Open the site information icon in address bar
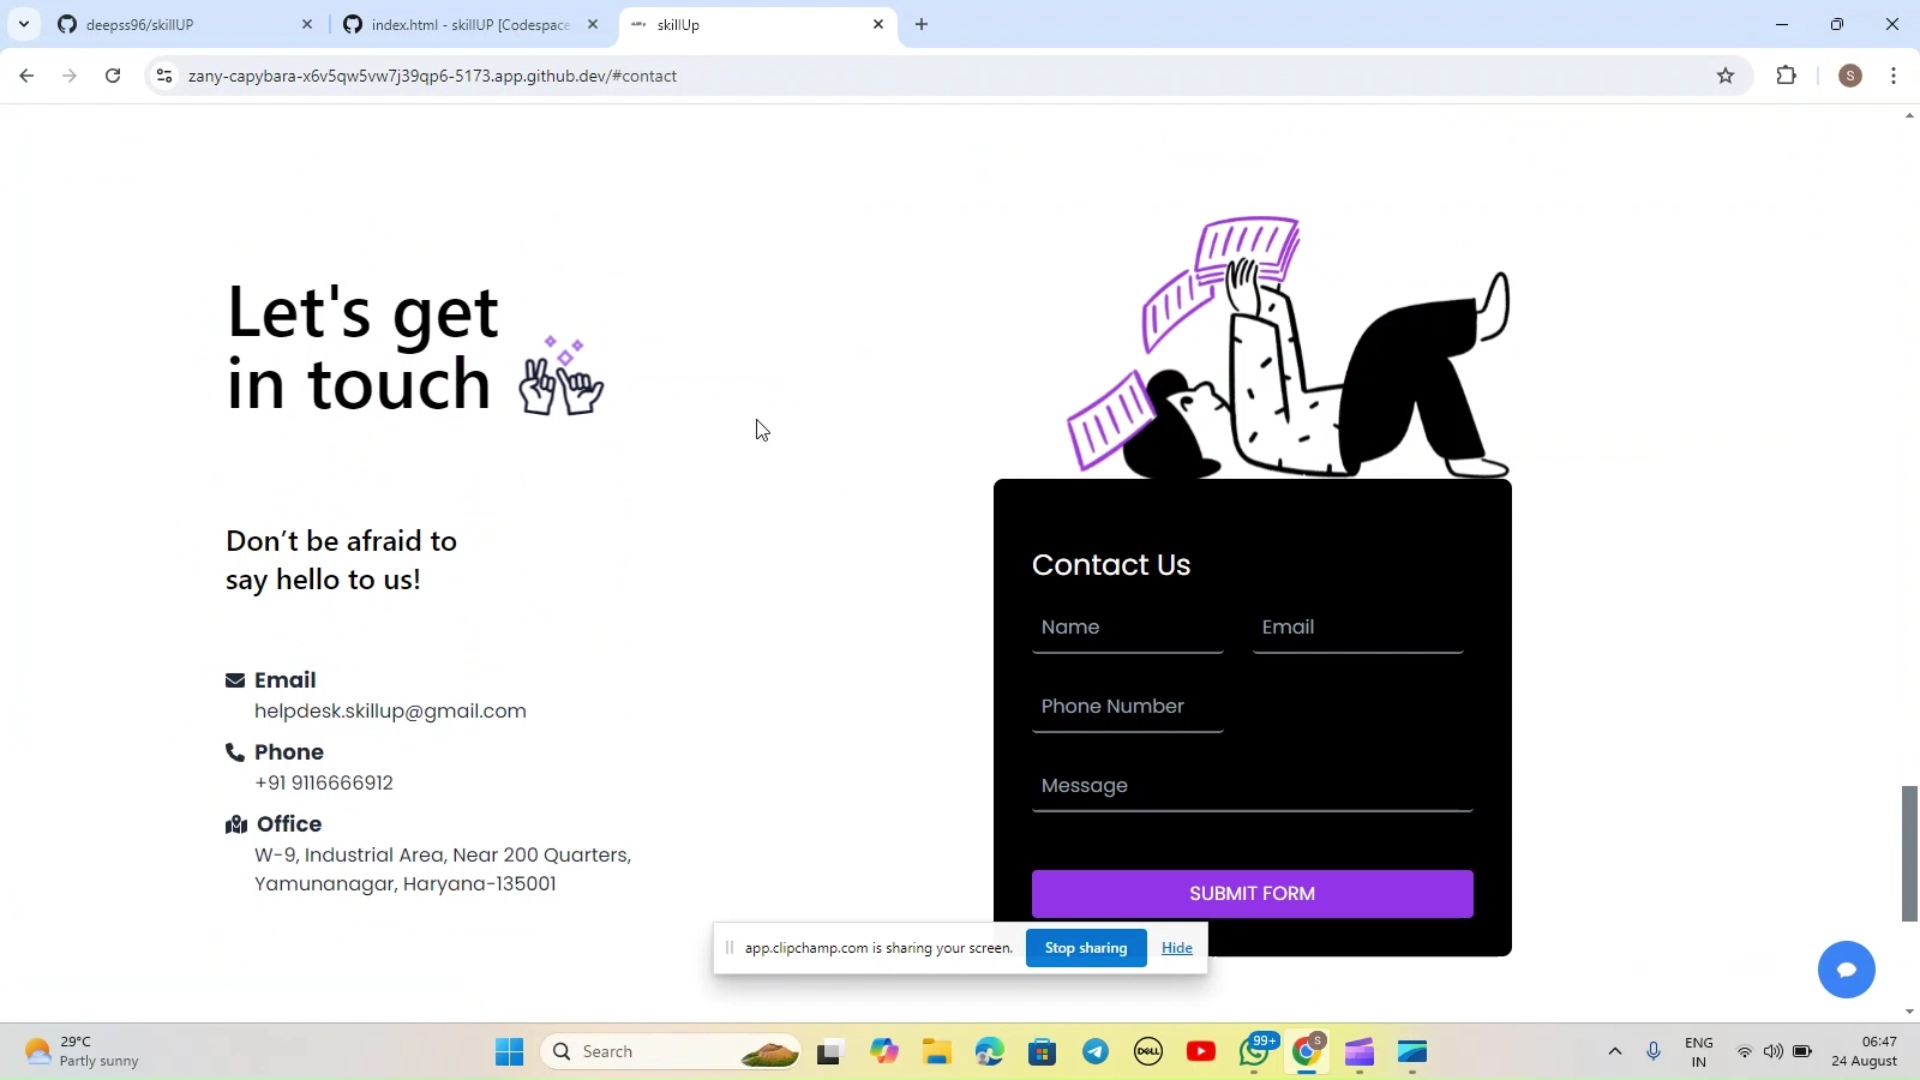Screen dimensions: 1920x1080 [x=165, y=76]
